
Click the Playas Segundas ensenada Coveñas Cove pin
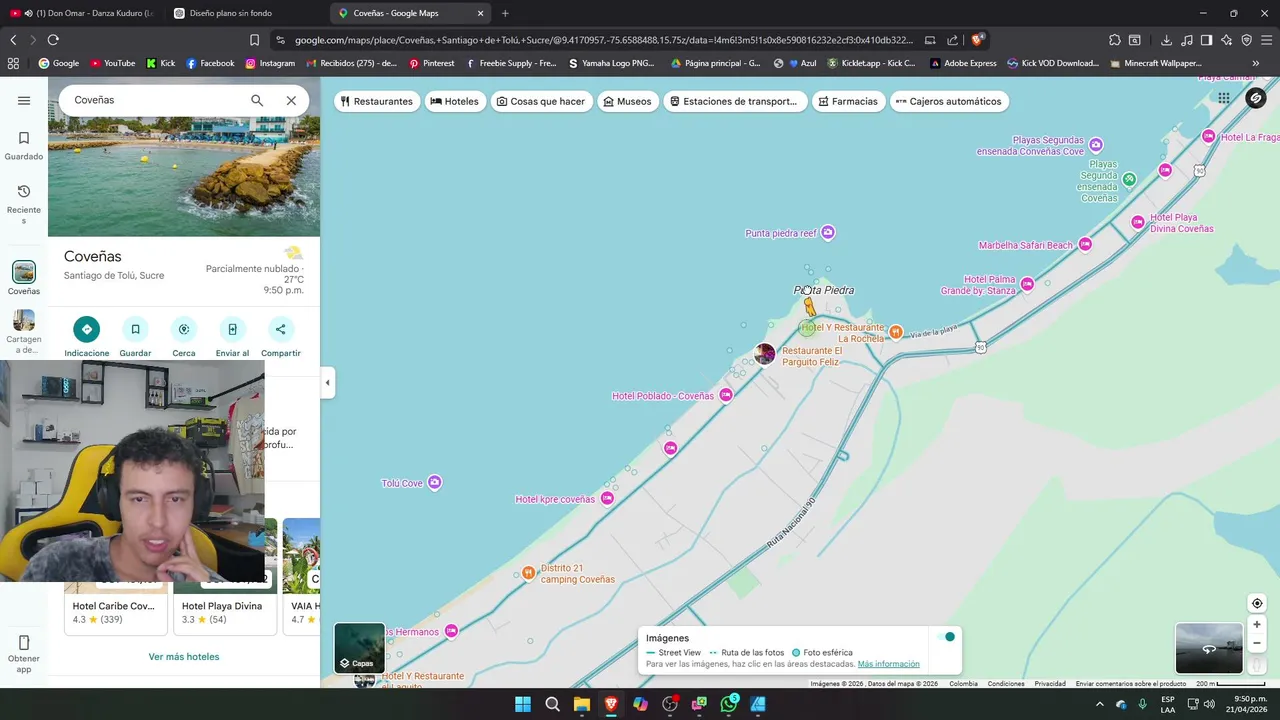pyautogui.click(x=1096, y=145)
